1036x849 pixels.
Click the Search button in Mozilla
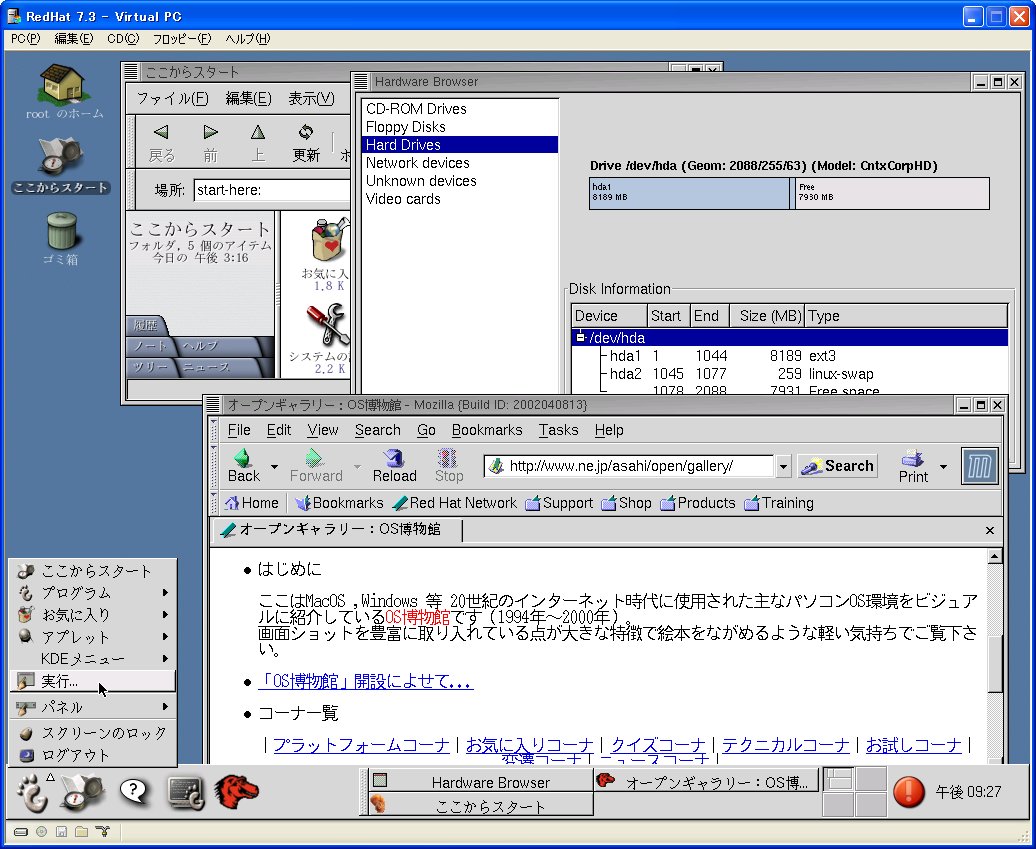pos(837,466)
